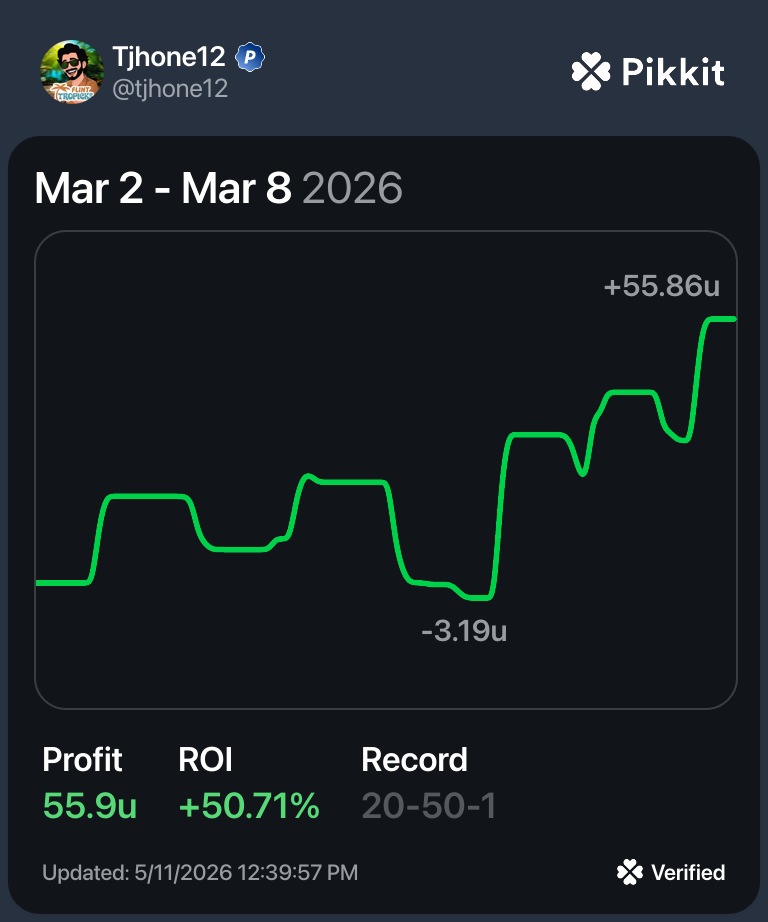Click the green line's final plateau
The image size is (768, 922).
pos(721,319)
